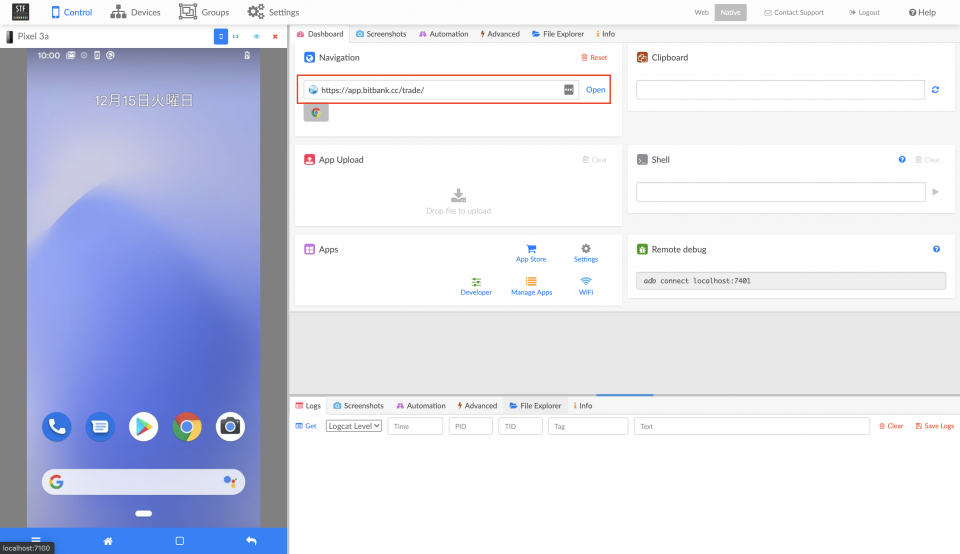Click the Clipboard text field
960x554 pixels.
[780, 90]
